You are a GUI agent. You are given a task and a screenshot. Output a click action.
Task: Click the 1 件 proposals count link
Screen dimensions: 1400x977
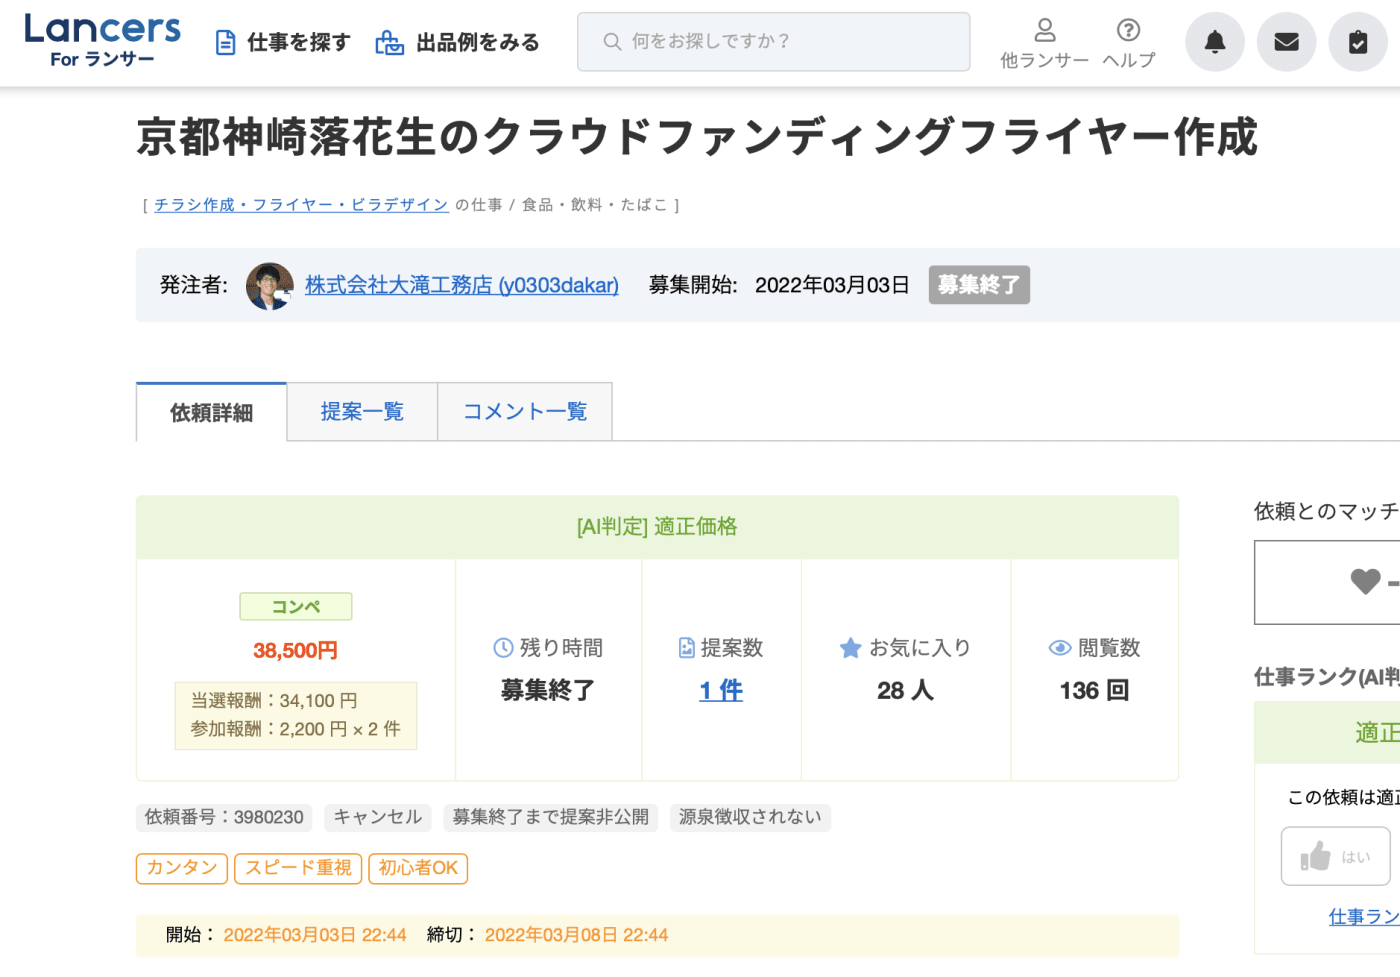tap(721, 690)
